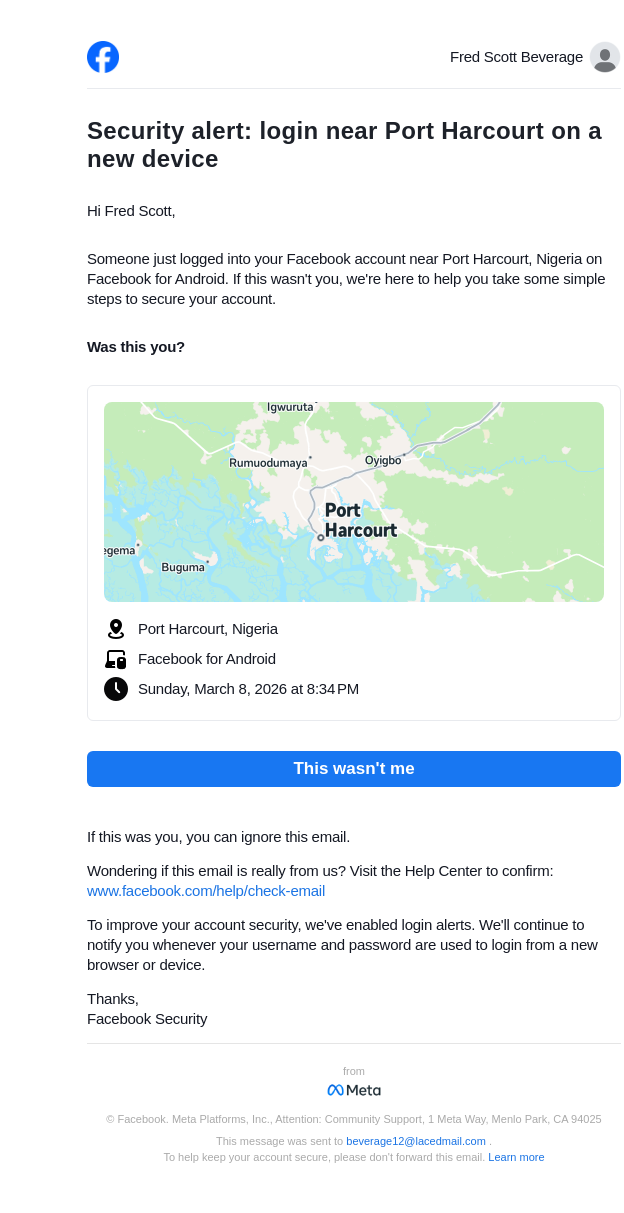This screenshot has width=624, height=1213.
Task: Click the "Facebook for Android" device text
Action: (x=207, y=659)
